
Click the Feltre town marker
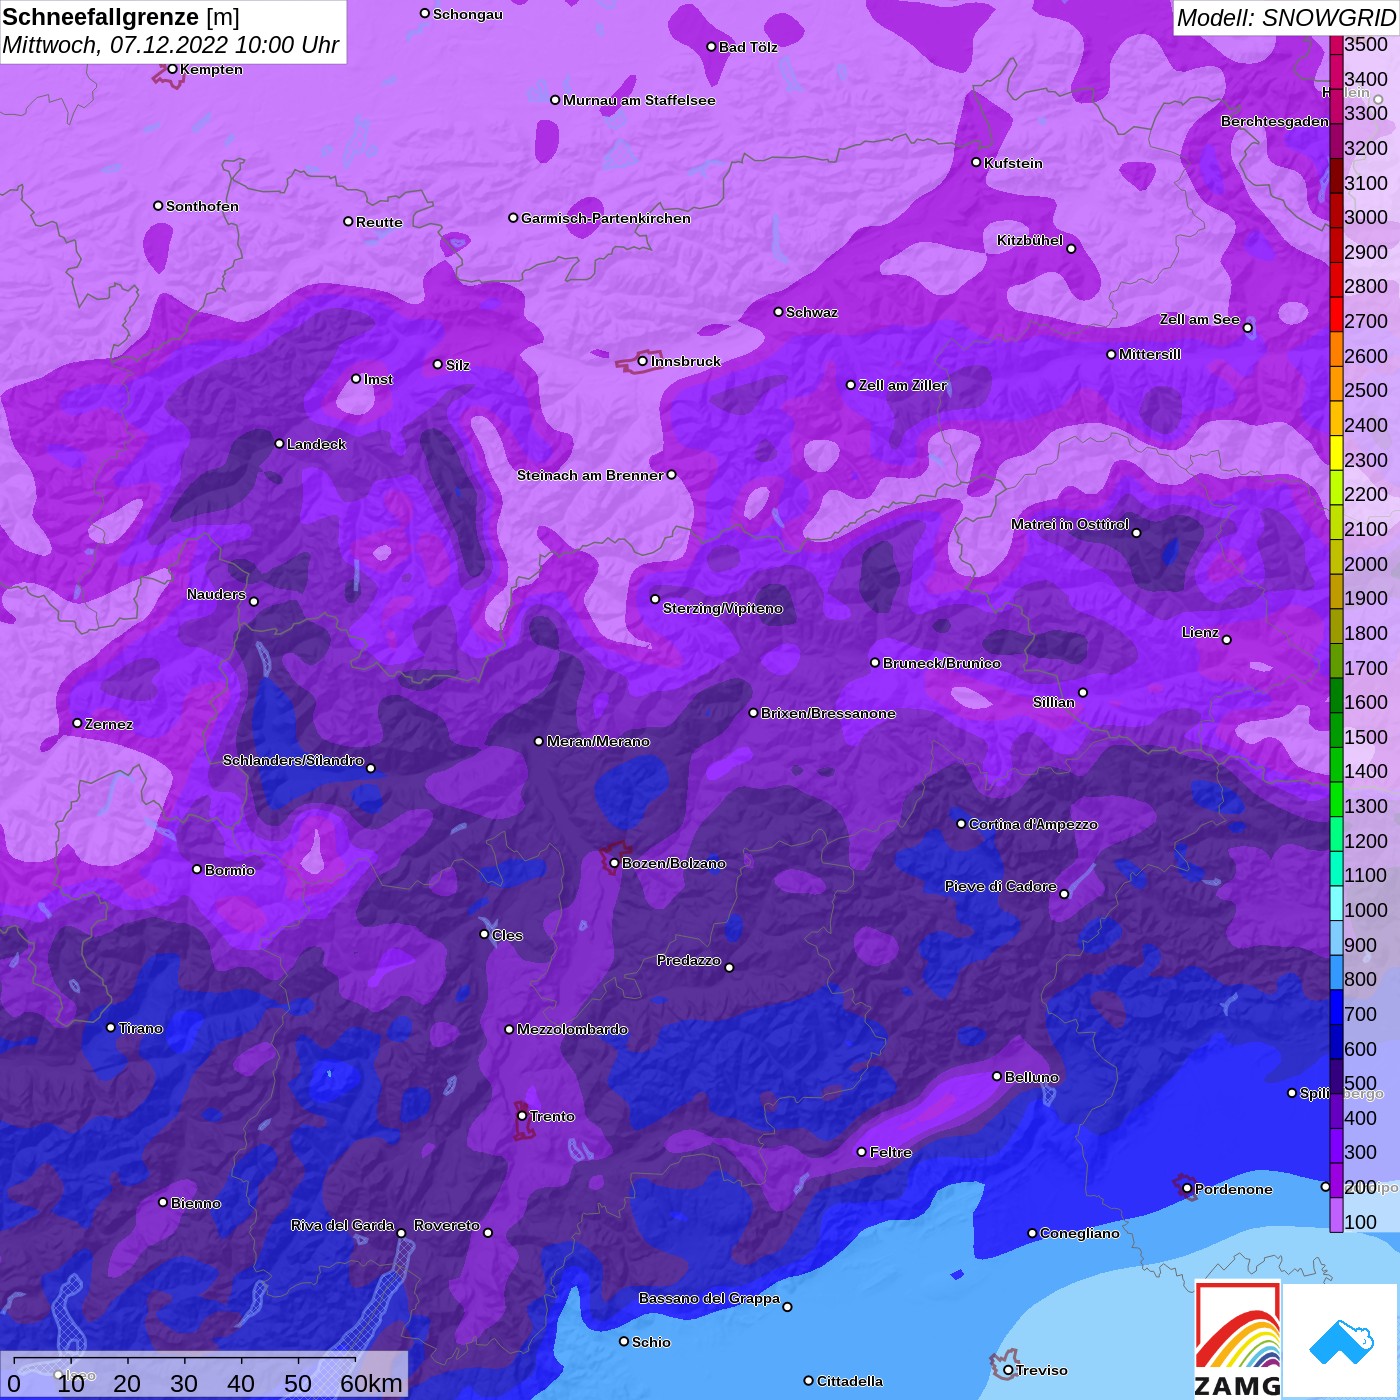[x=861, y=1152]
